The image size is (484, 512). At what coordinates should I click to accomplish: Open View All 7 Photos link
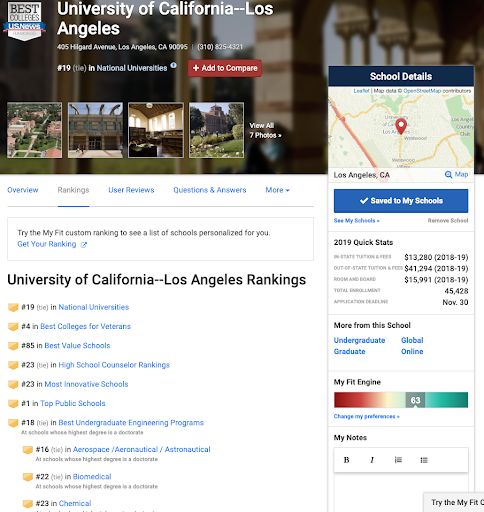pos(265,130)
